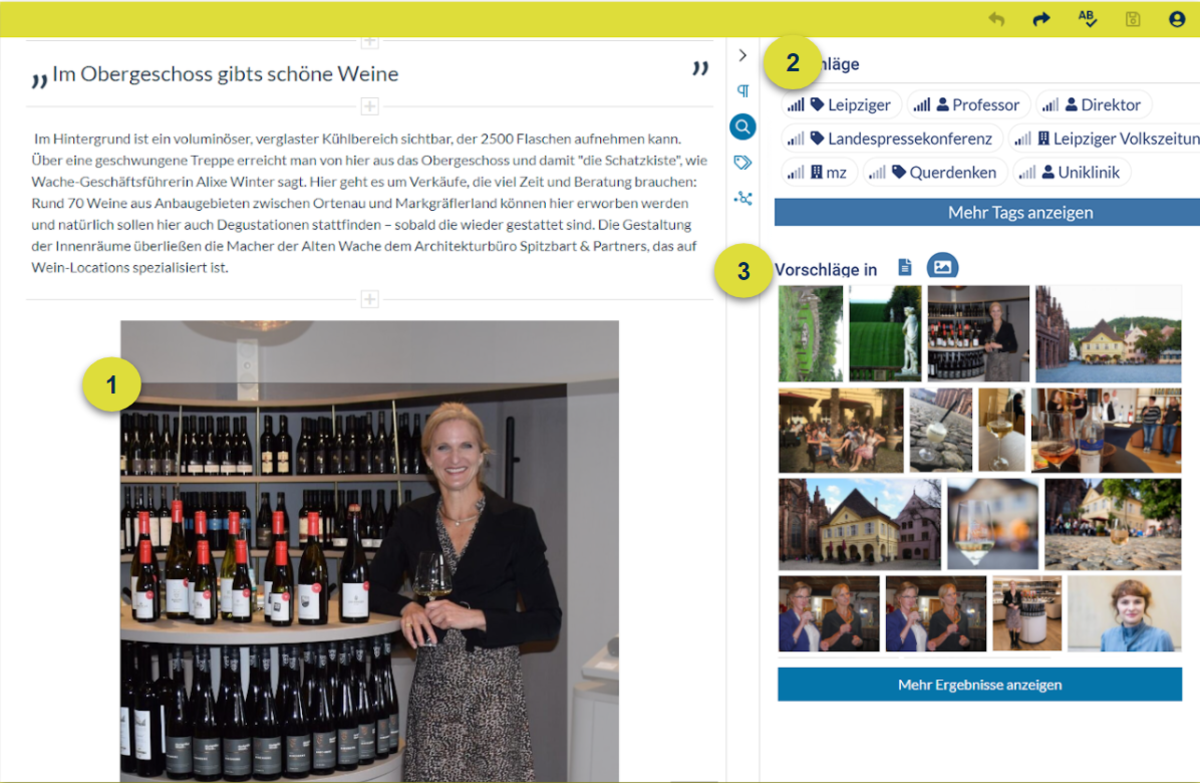Click the Mehr Ergebnisse anzeigen button
This screenshot has width=1200, height=783.
click(x=980, y=685)
